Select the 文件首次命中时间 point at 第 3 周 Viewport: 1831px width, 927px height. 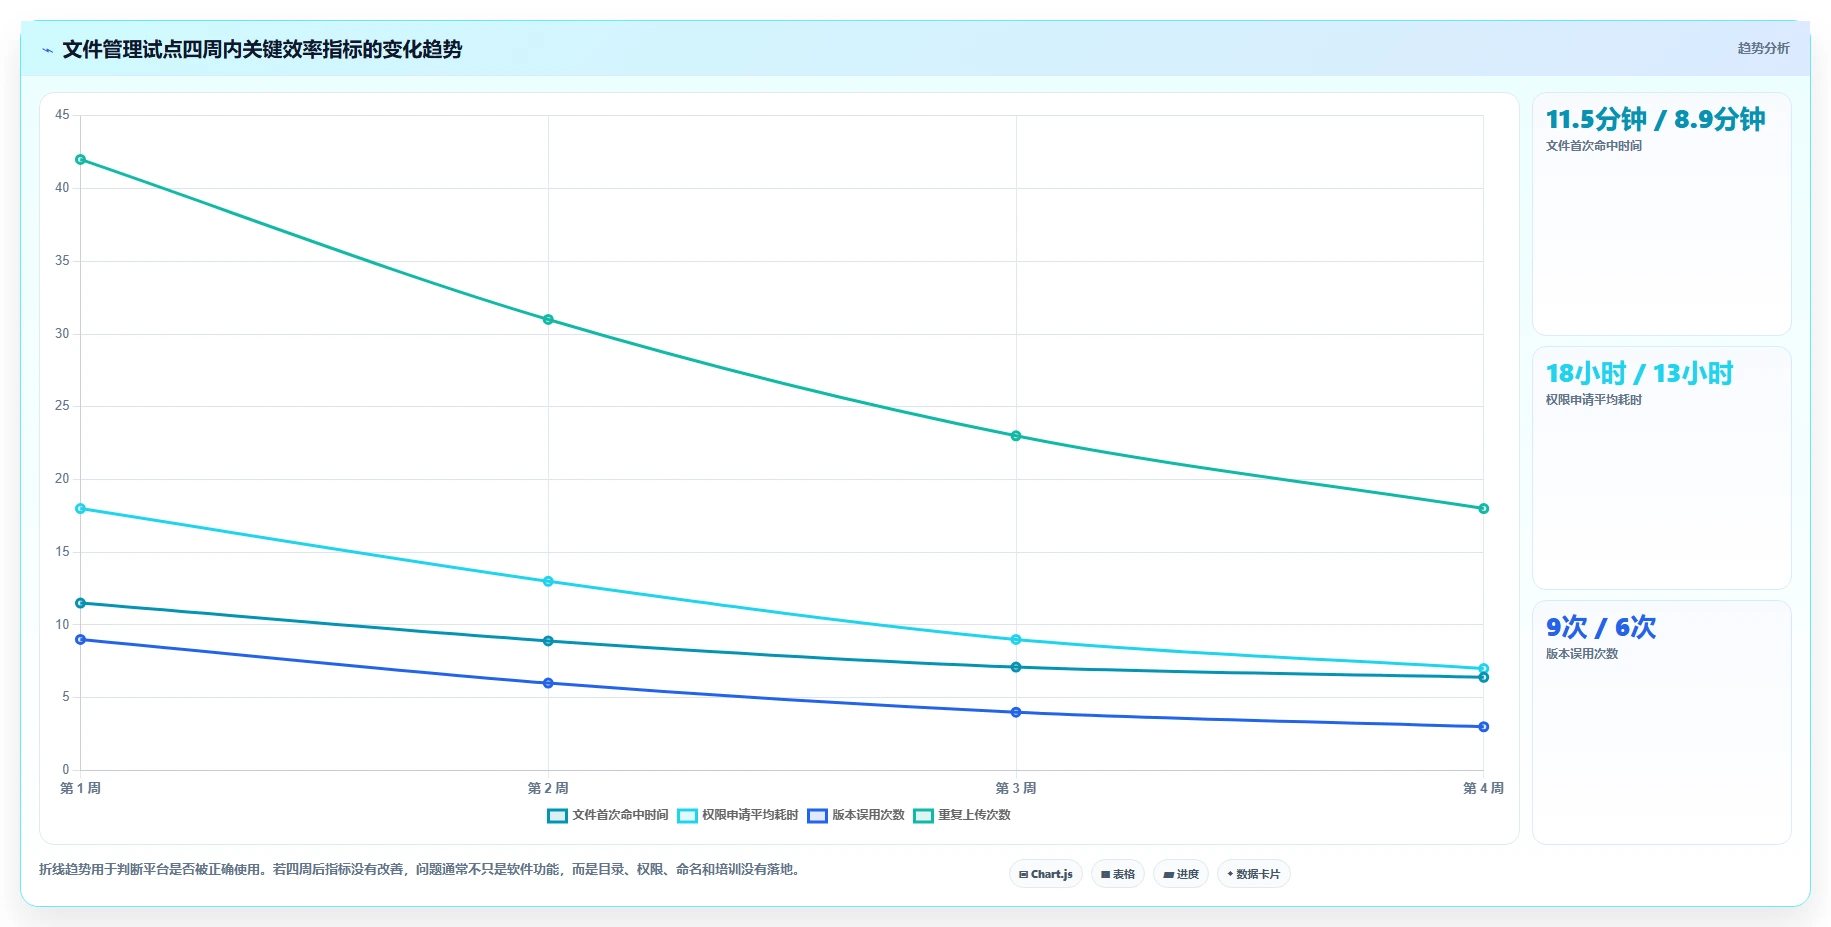point(1016,667)
